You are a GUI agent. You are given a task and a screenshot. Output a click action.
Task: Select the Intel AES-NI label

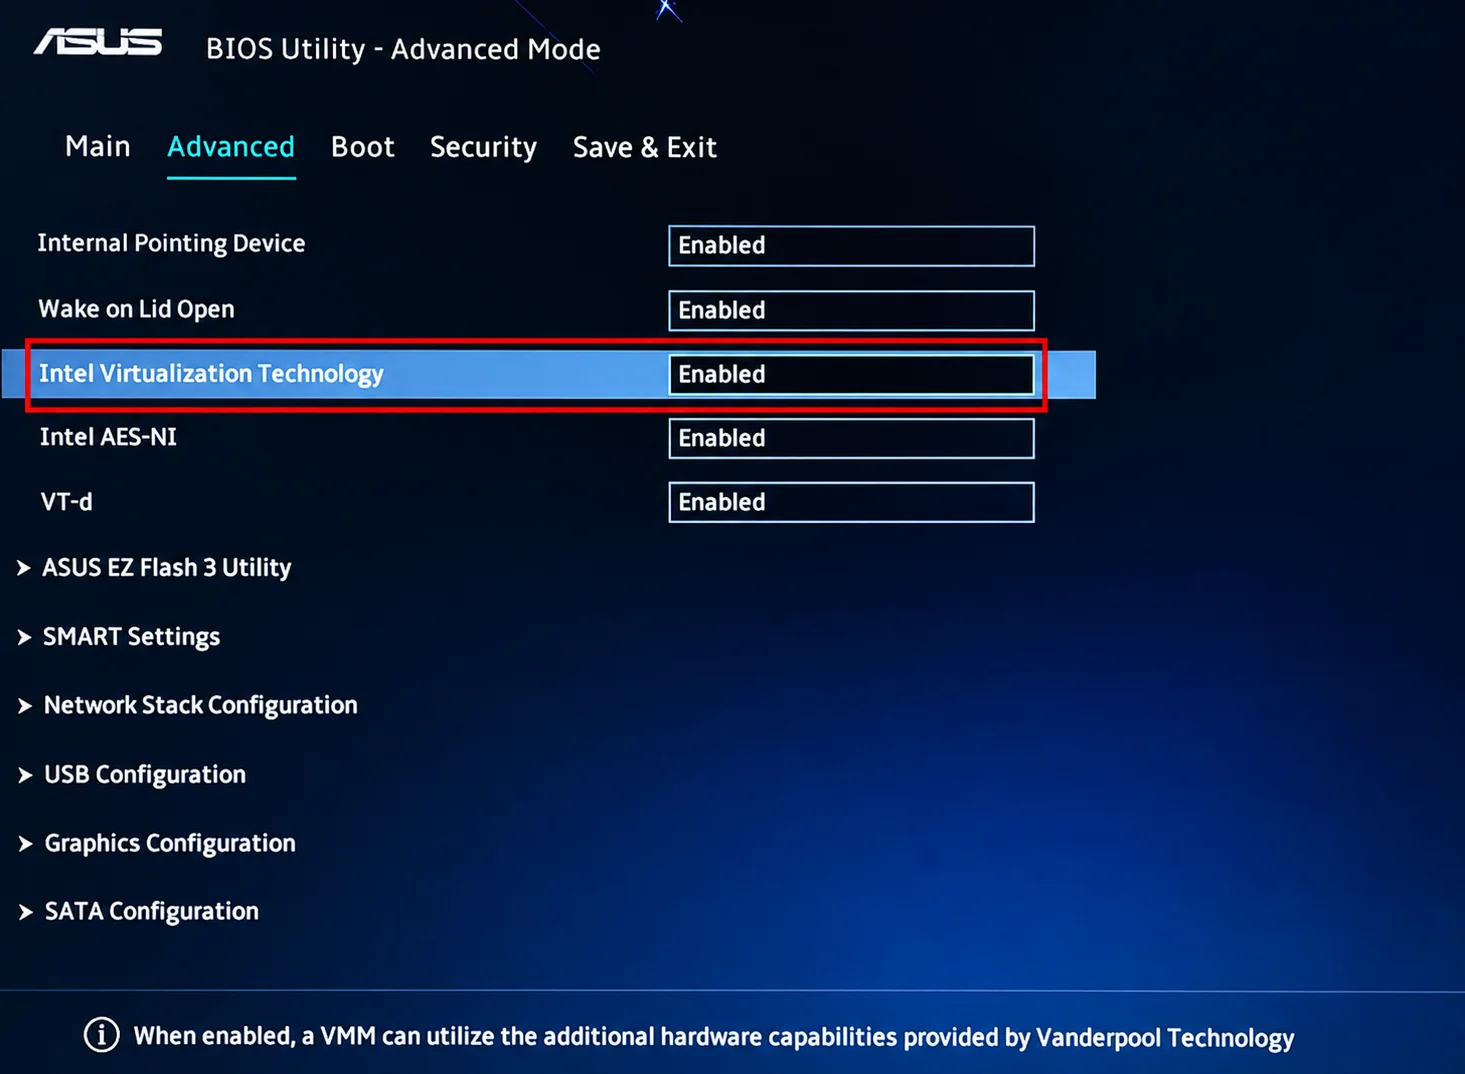pos(108,437)
